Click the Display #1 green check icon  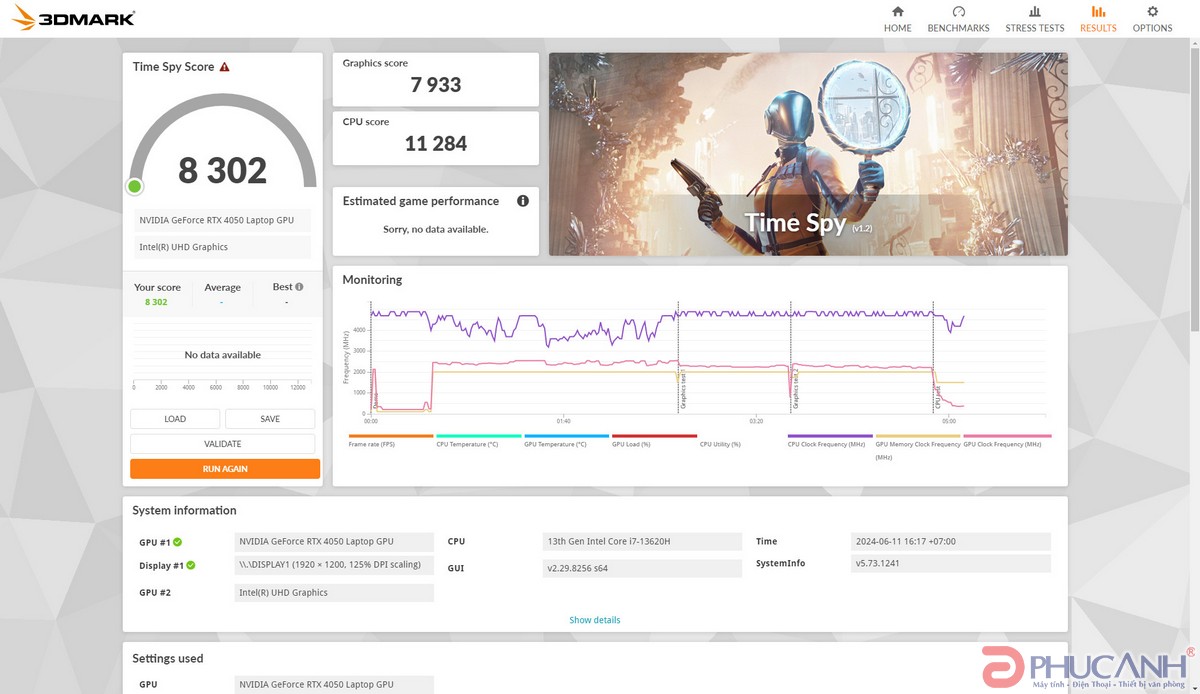[x=190, y=565]
